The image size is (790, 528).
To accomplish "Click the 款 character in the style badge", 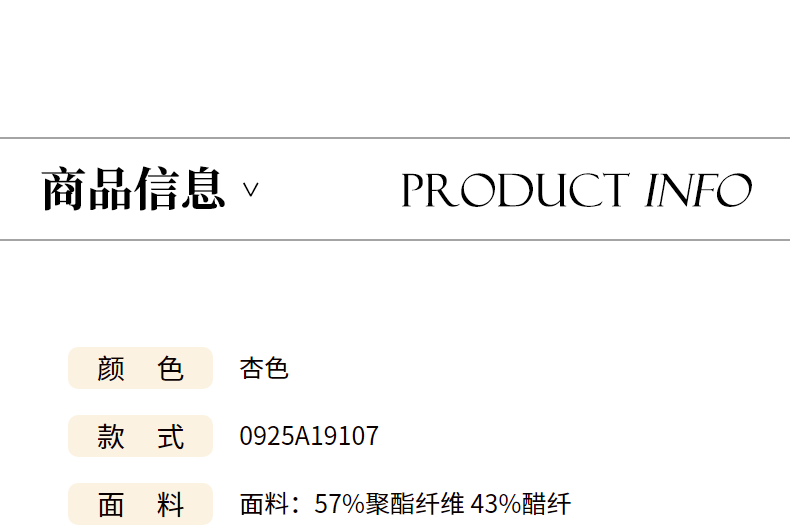I will click(x=111, y=437).
